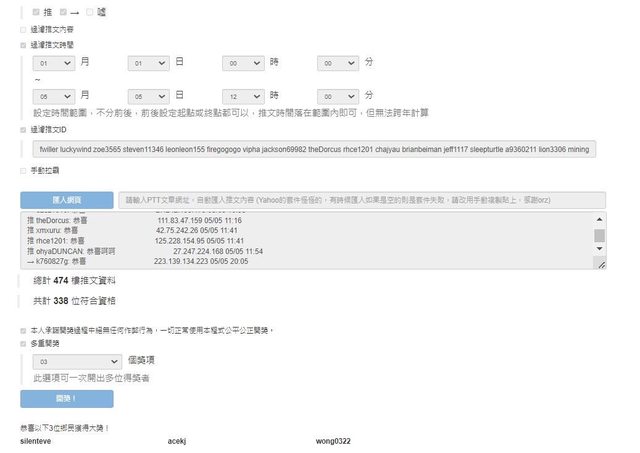This screenshot has width=640, height=453.
Task: Toggle the 過濾推文ID checkbox
Action: [25, 130]
